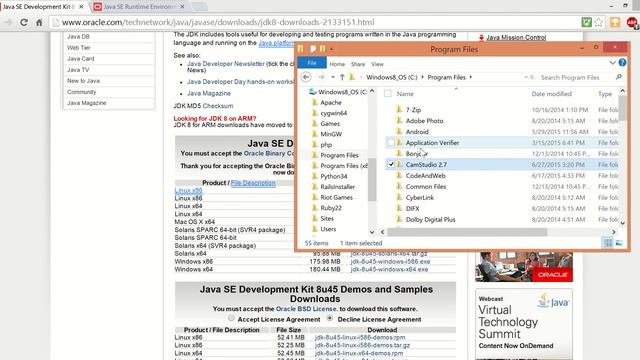Click the file list vertical scrollbar thumb
This screenshot has width=640, height=360.
click(x=622, y=108)
